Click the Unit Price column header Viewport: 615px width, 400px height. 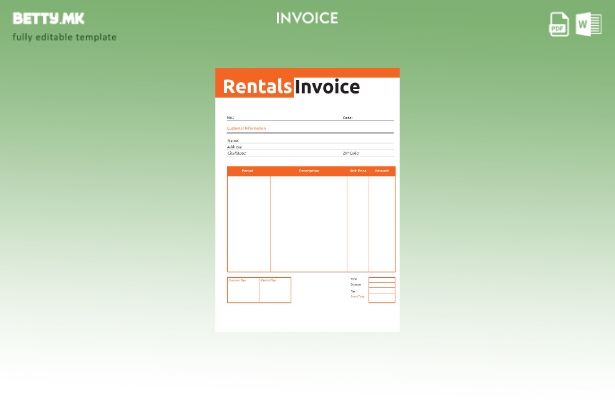358,171
